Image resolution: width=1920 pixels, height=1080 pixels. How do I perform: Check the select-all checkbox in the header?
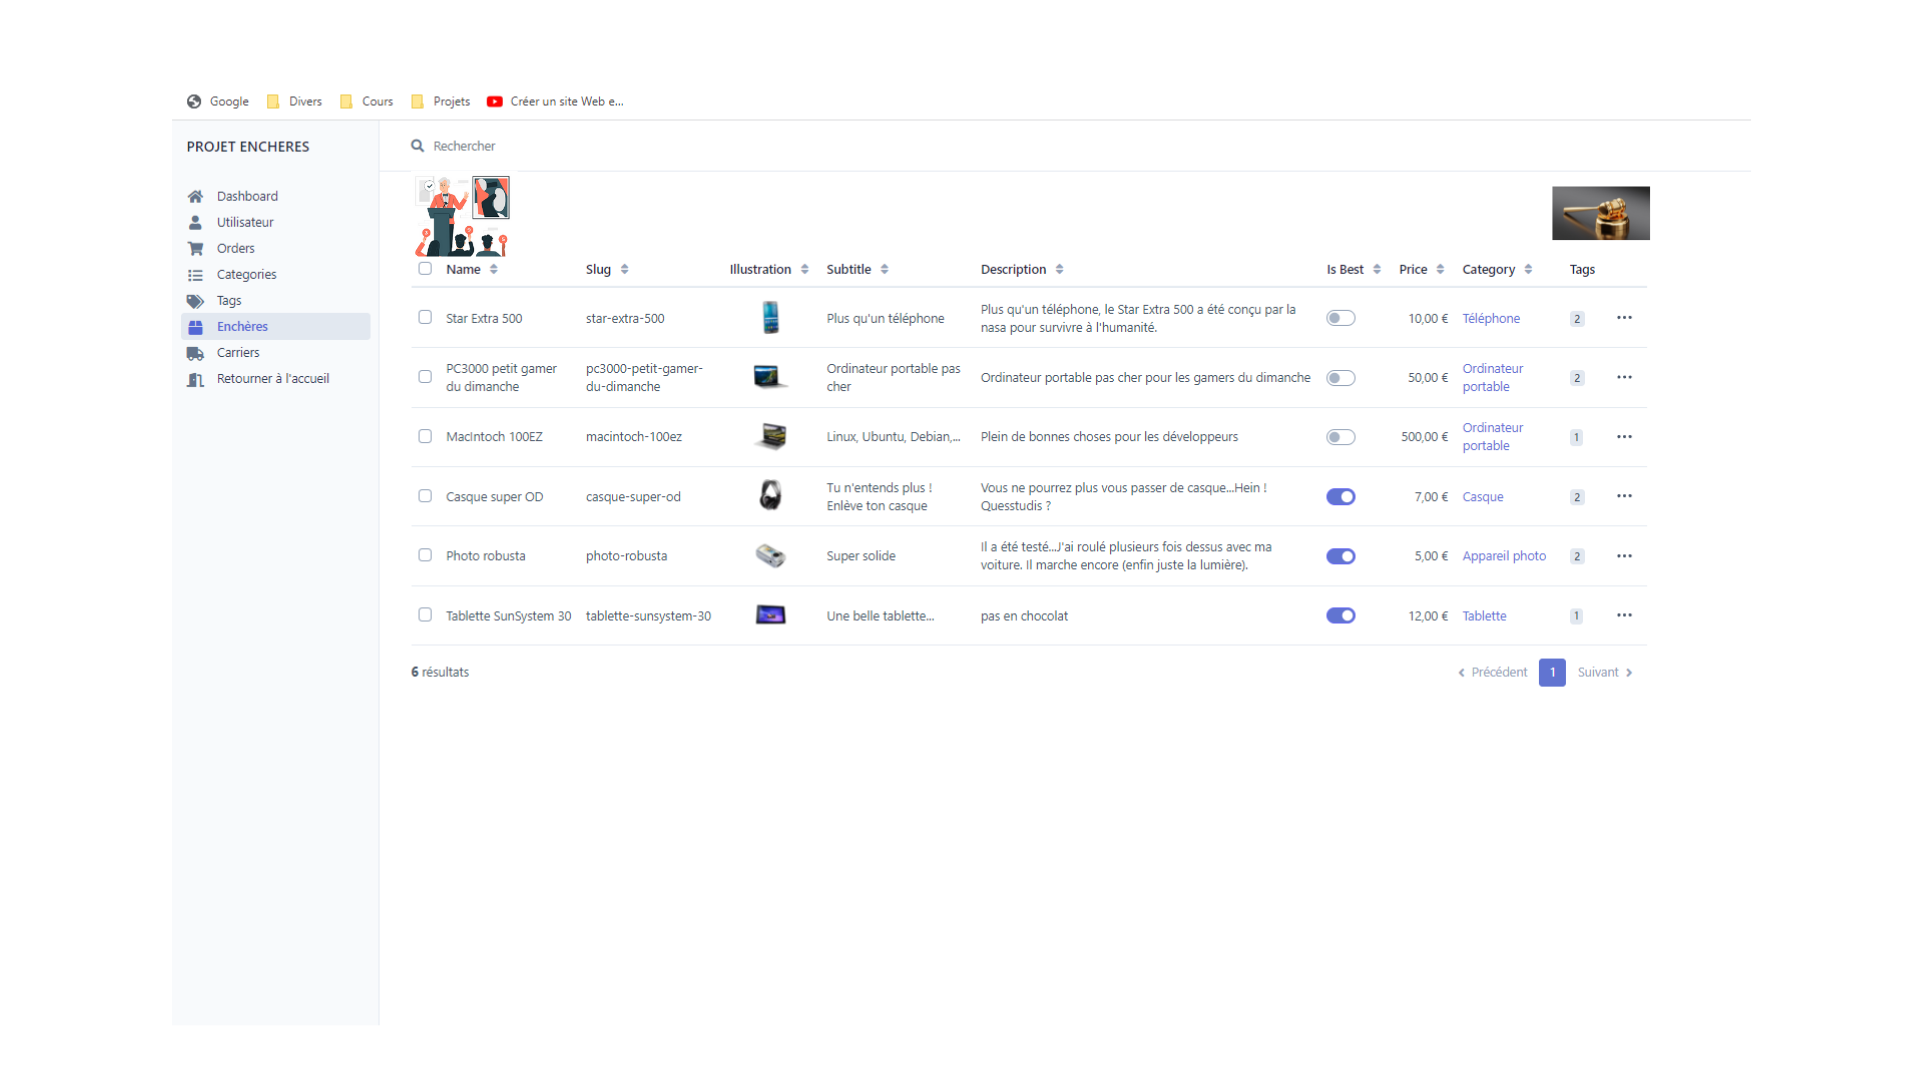tap(424, 269)
